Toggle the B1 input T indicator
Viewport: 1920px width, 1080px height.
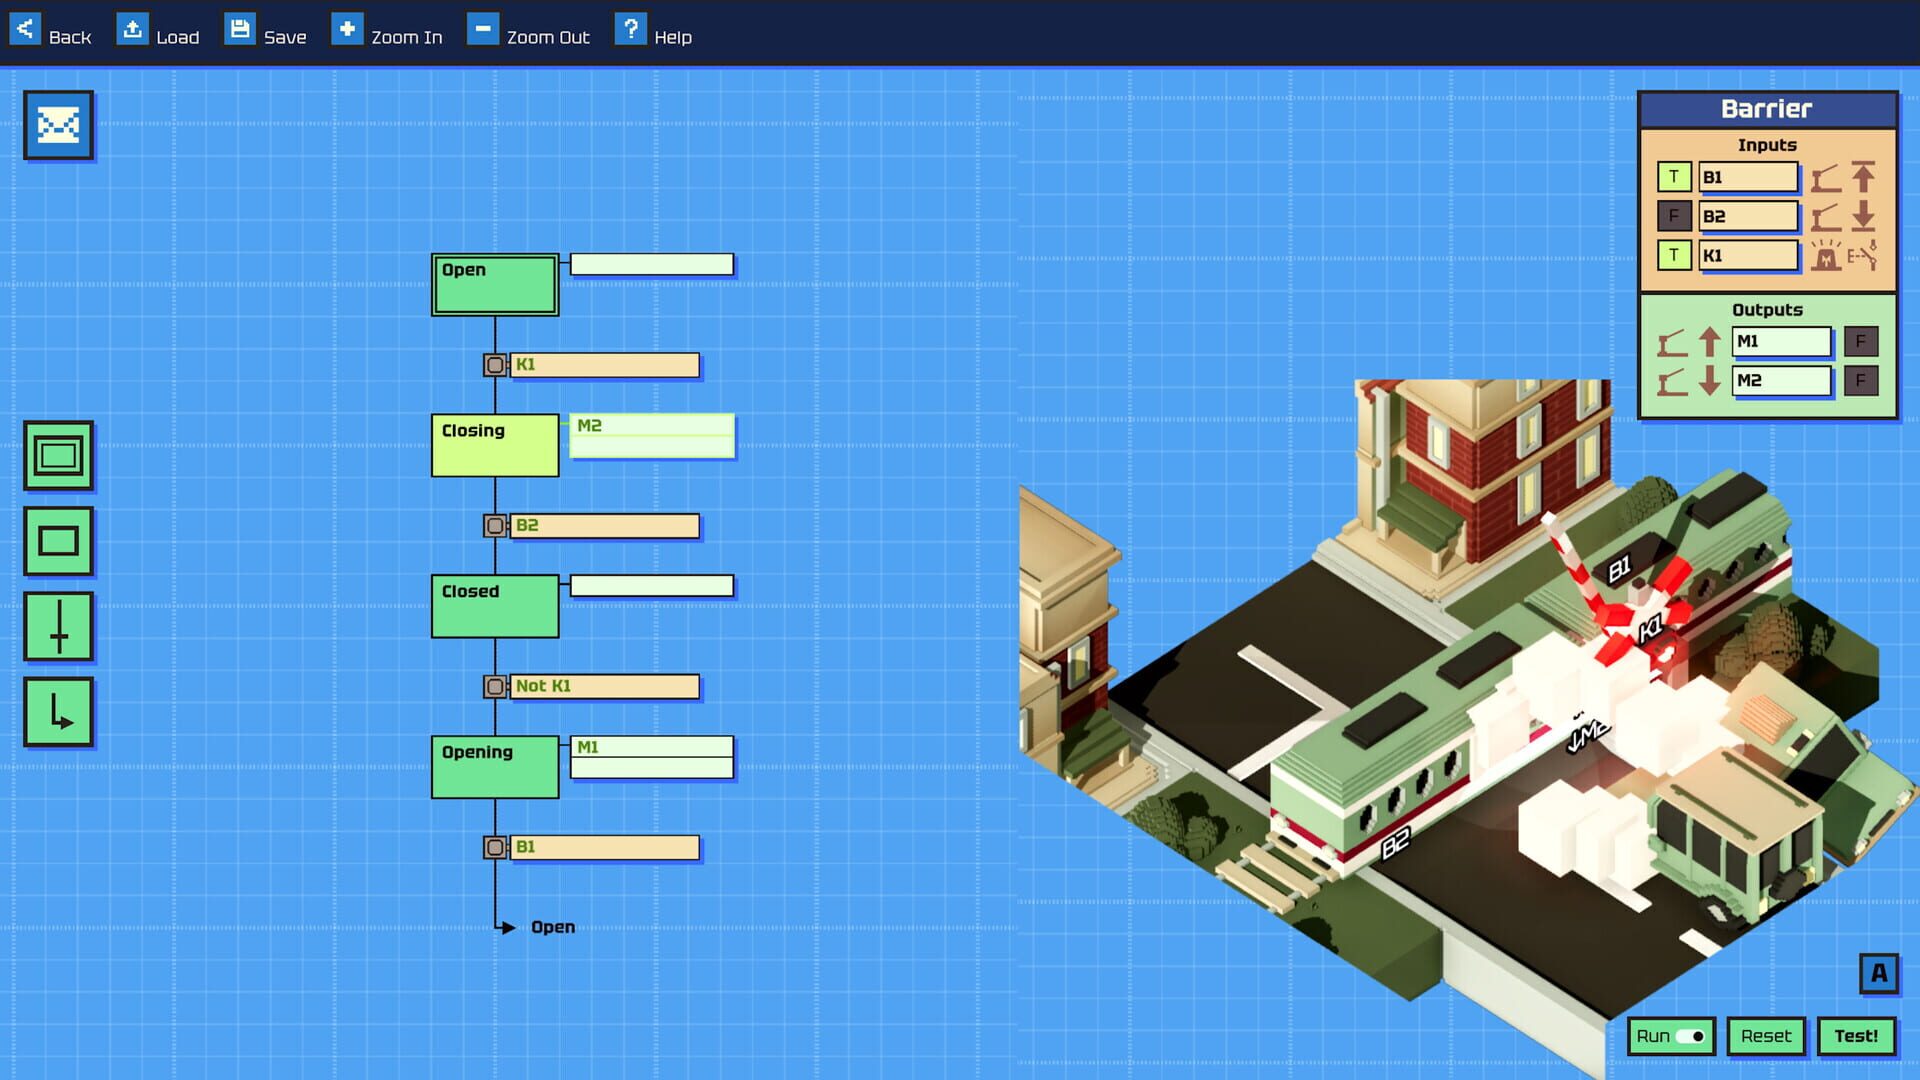(1673, 177)
